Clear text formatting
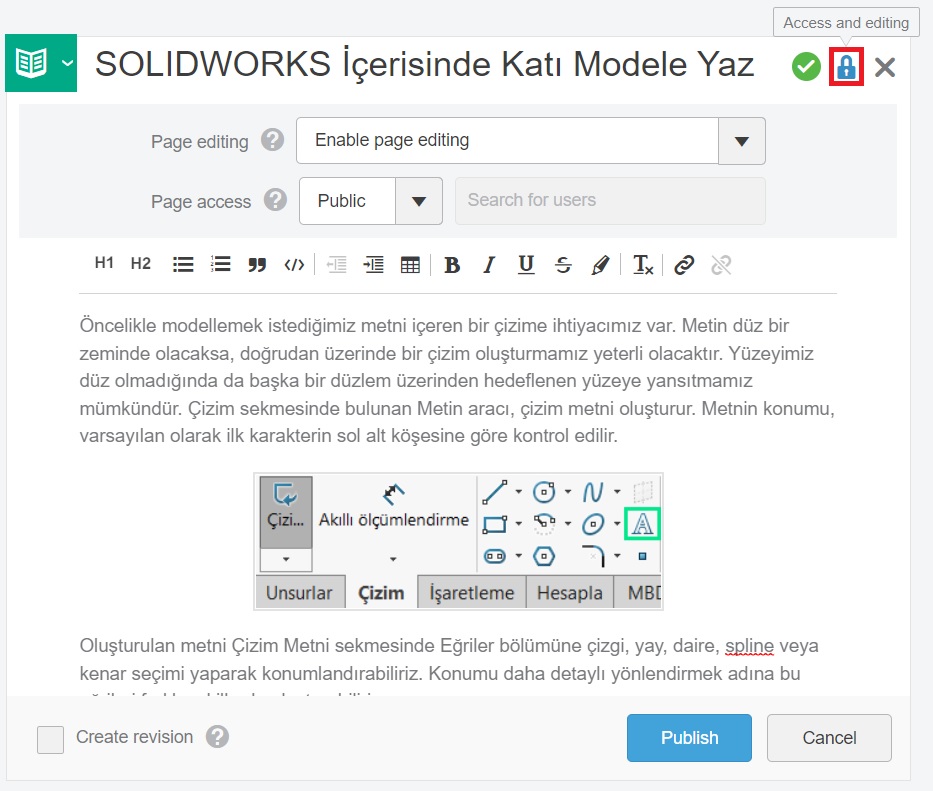The height and width of the screenshot is (791, 933). (x=643, y=265)
